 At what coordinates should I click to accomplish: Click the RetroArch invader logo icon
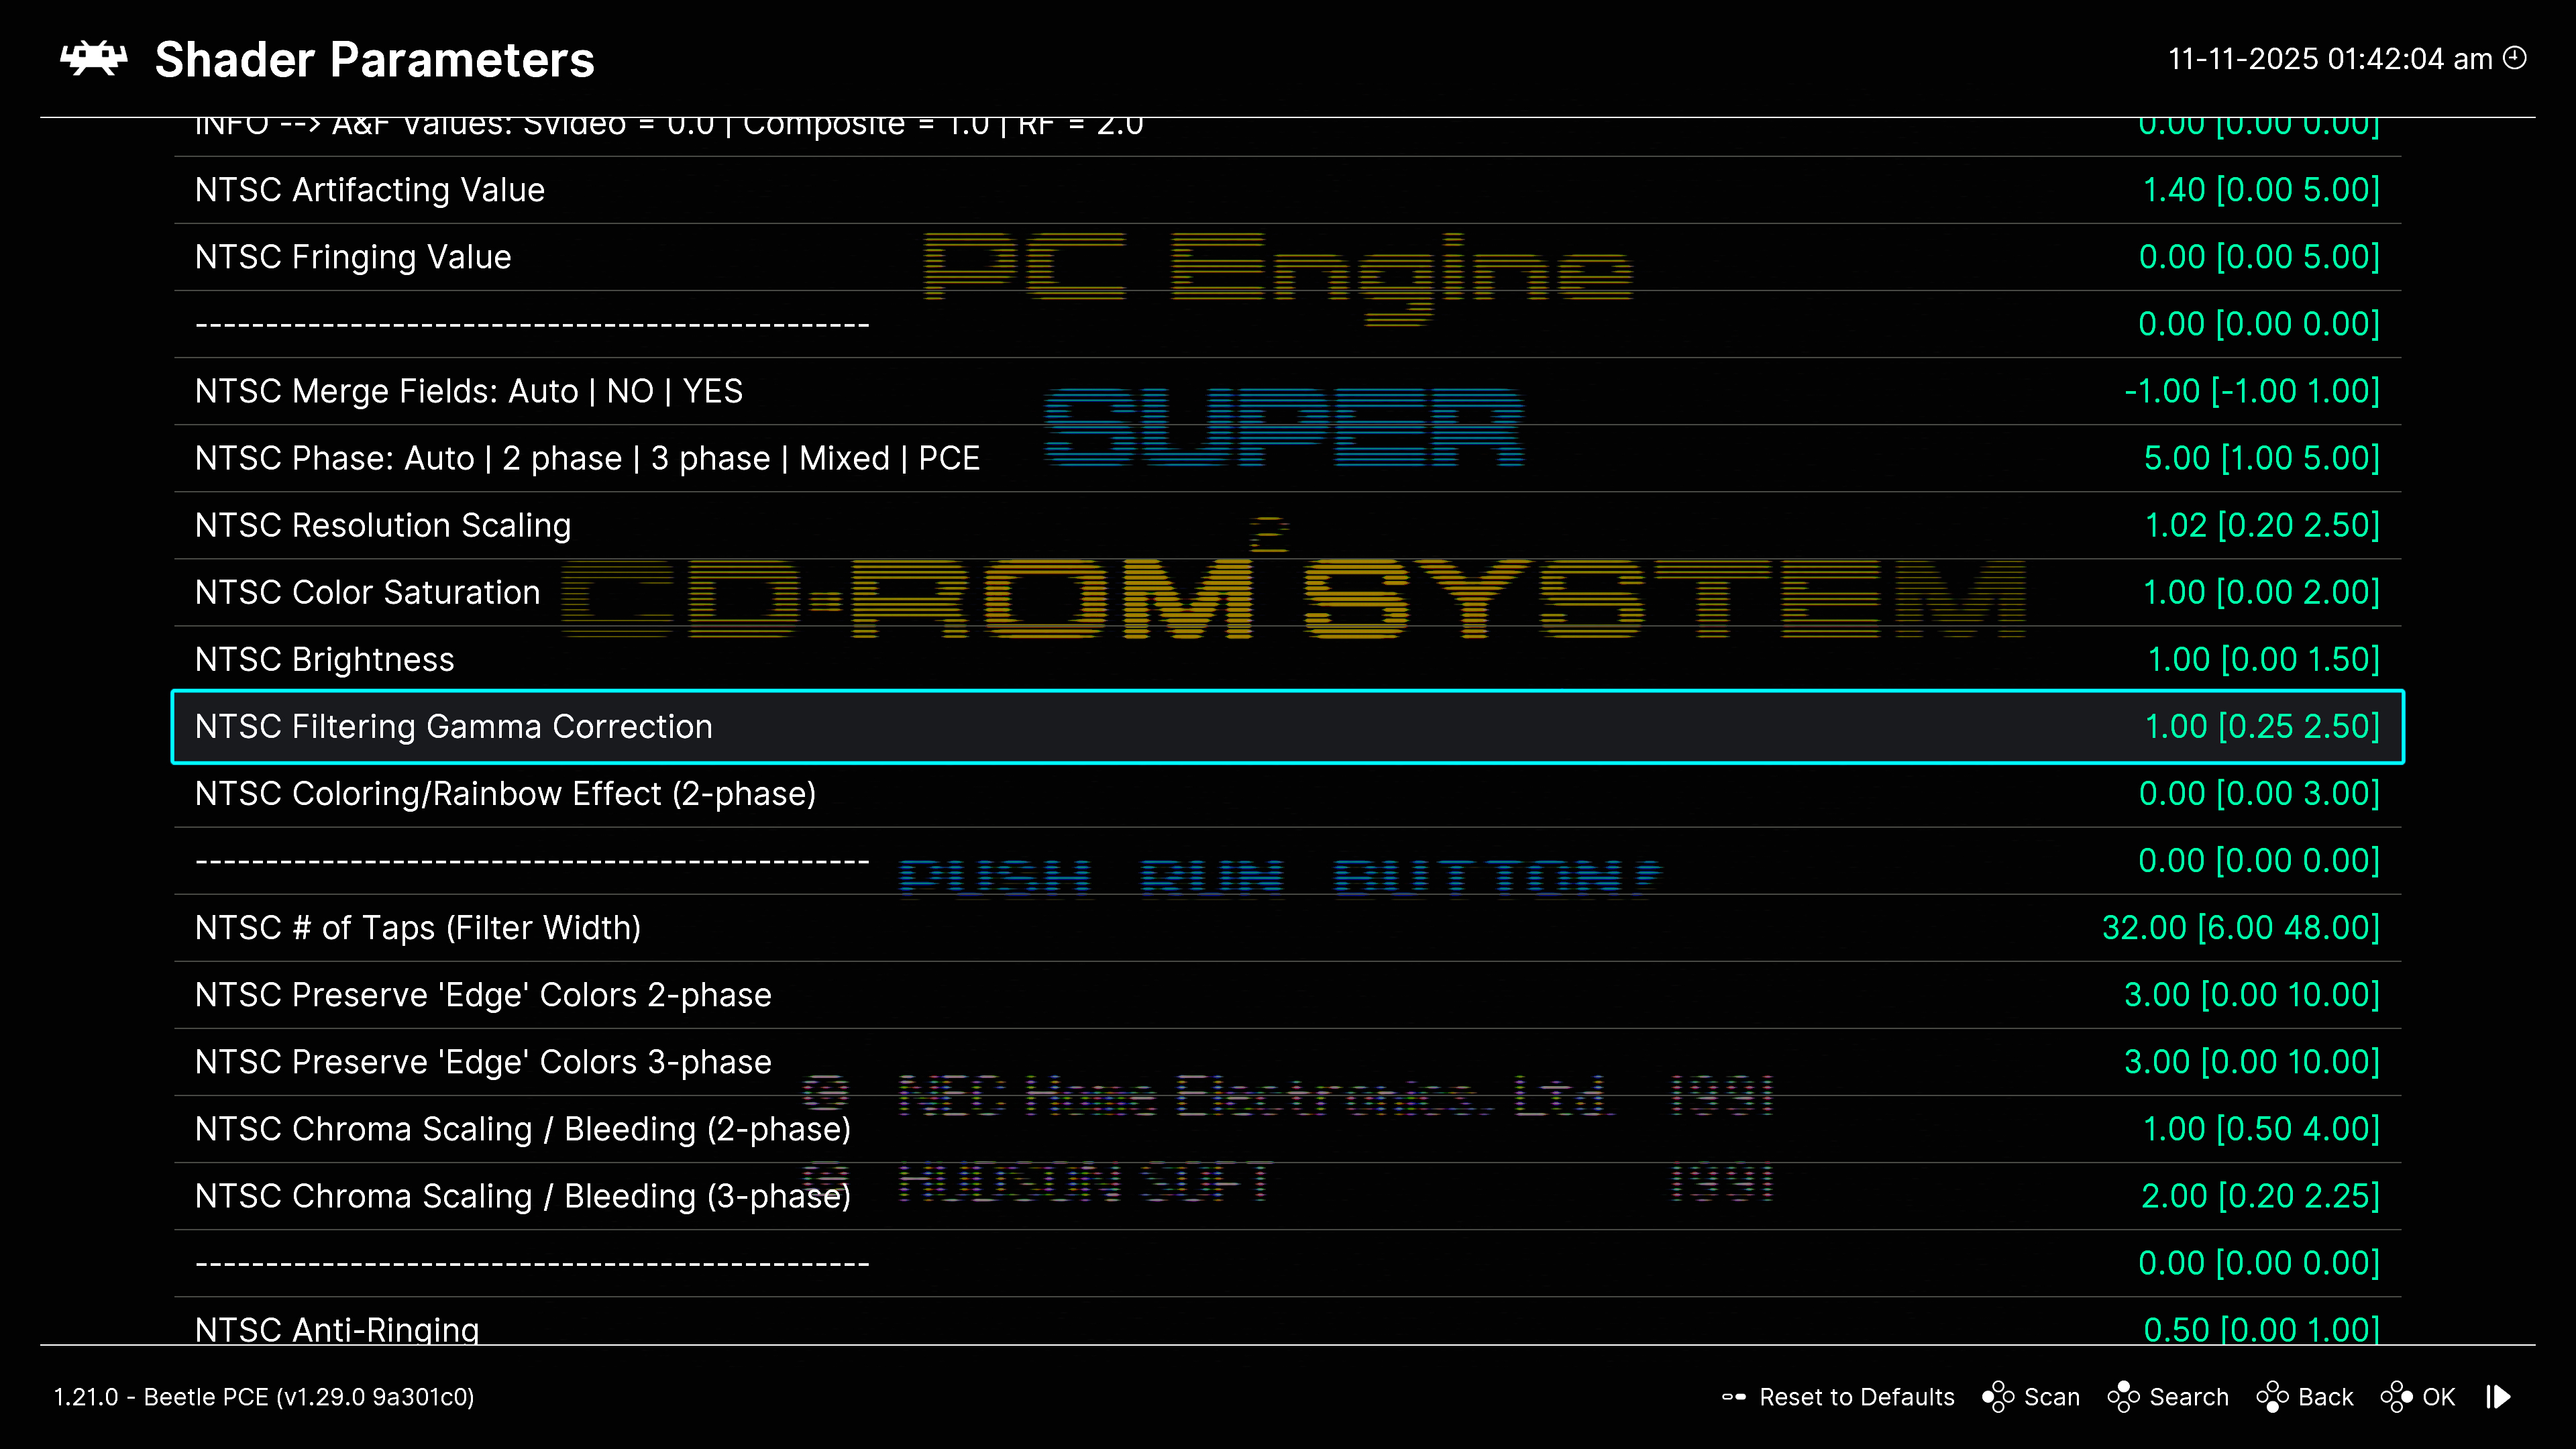(94, 59)
